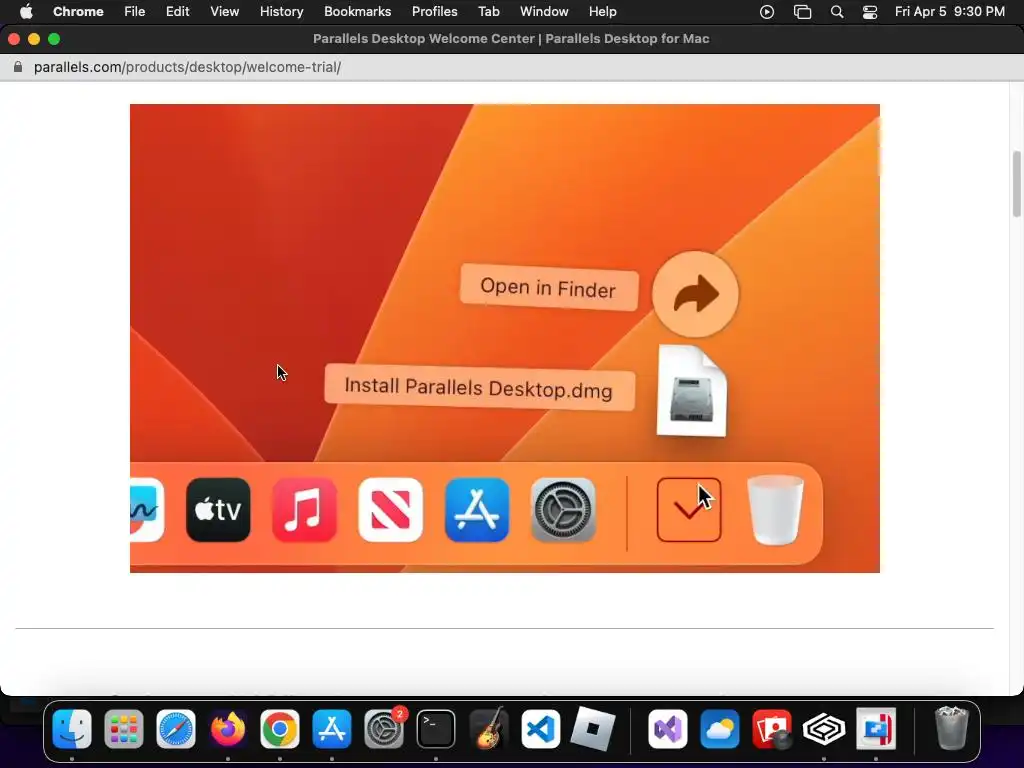Launch Visual Studio Code from the Dock
Viewport: 1024px width, 768px height.
(540, 729)
